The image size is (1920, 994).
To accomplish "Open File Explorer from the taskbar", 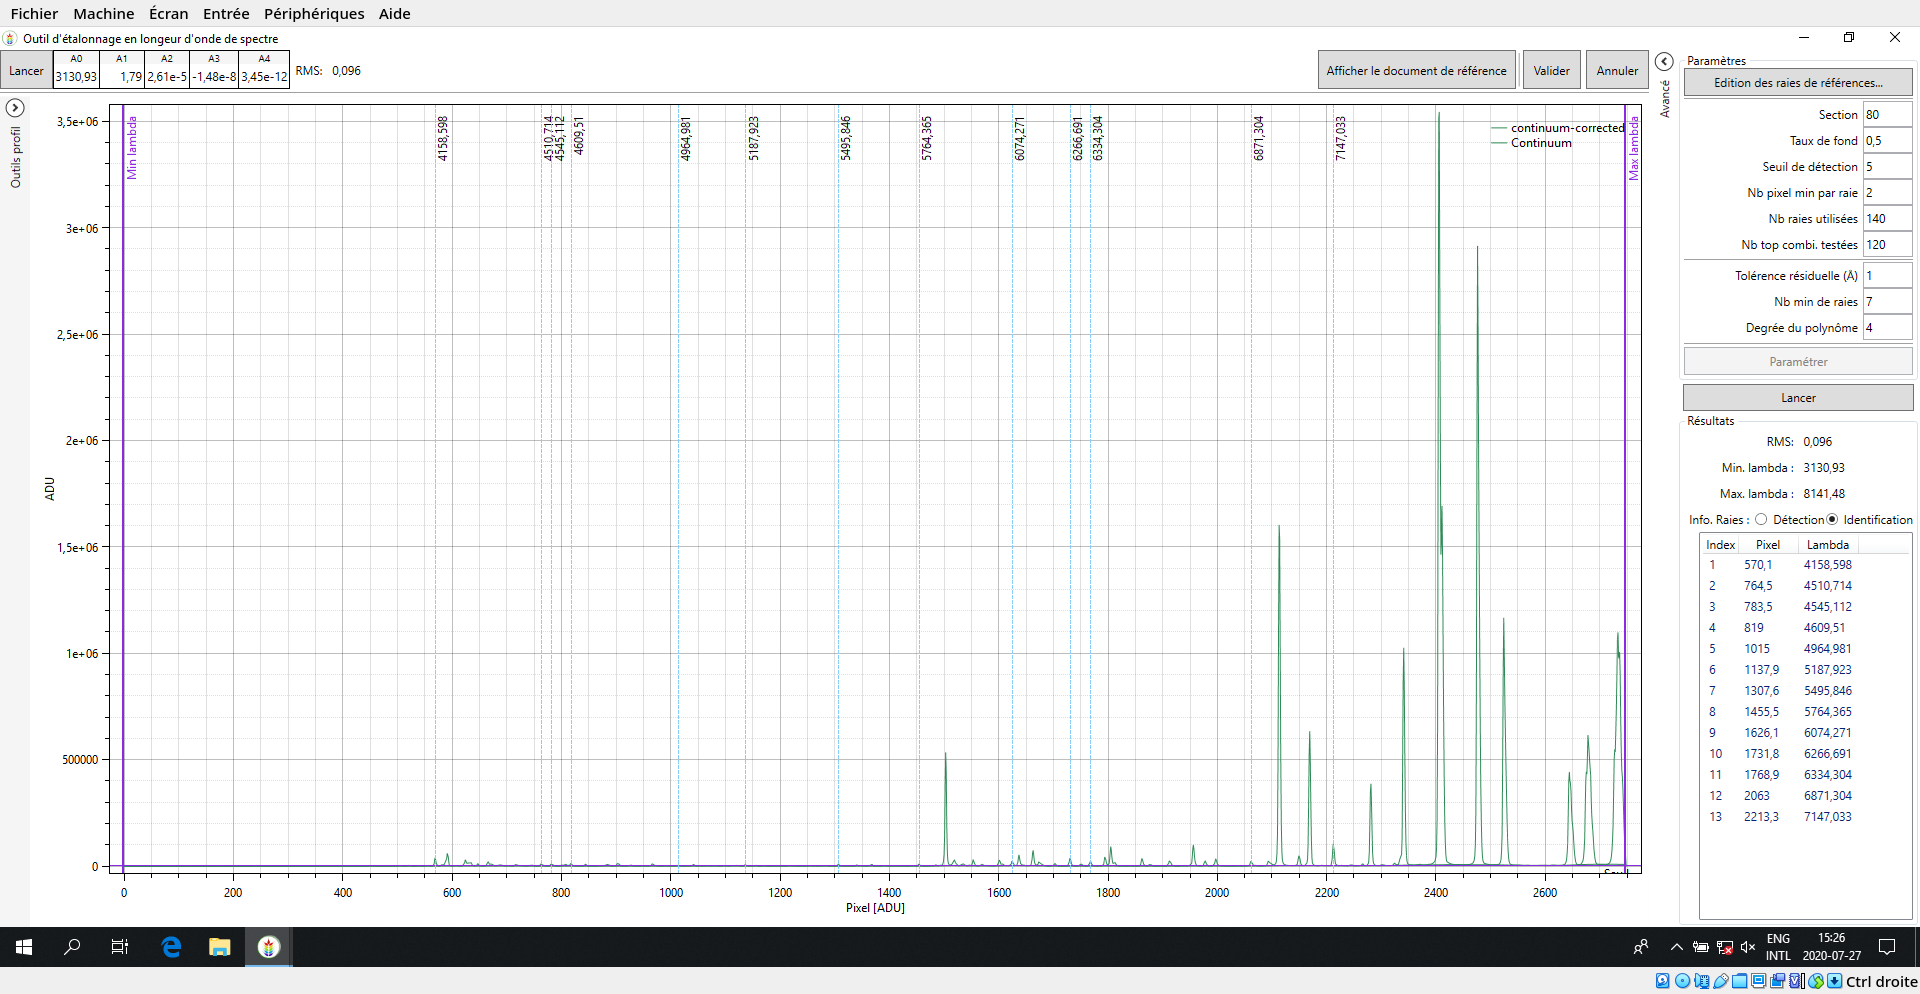I will 219,947.
